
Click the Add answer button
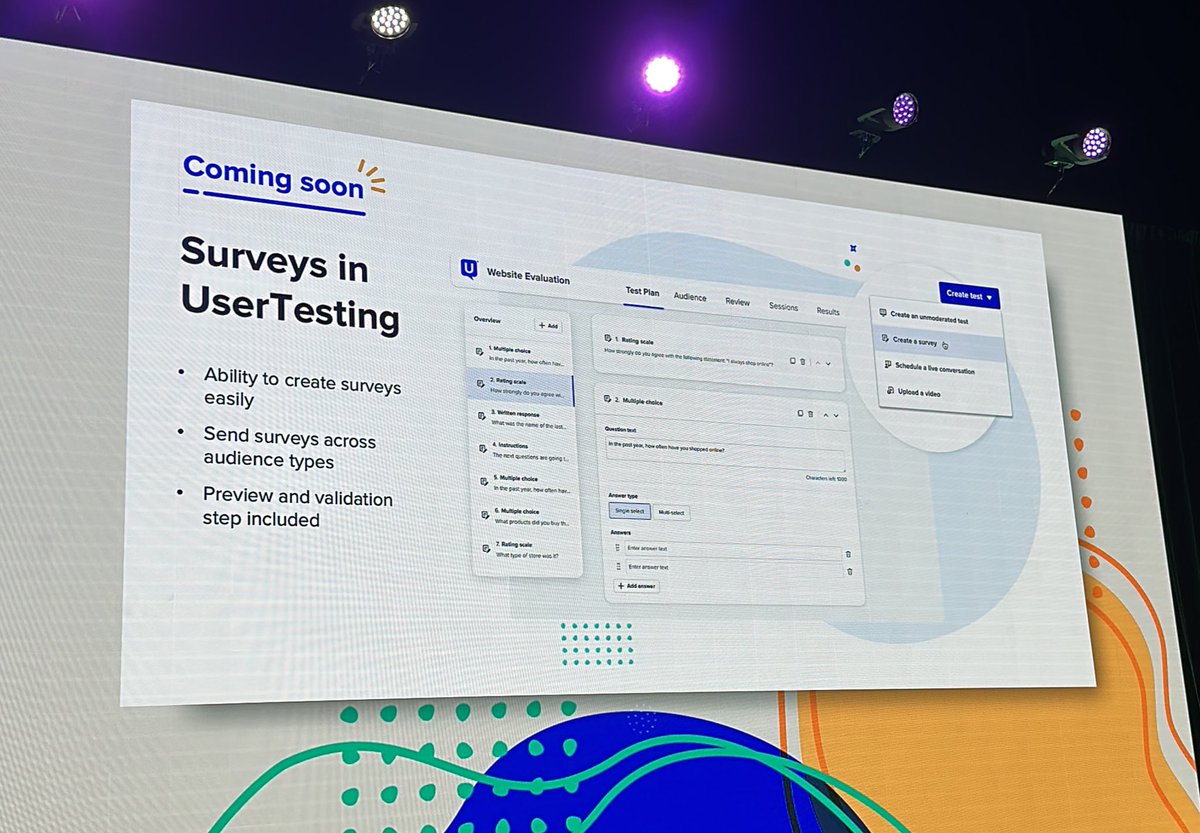point(637,586)
